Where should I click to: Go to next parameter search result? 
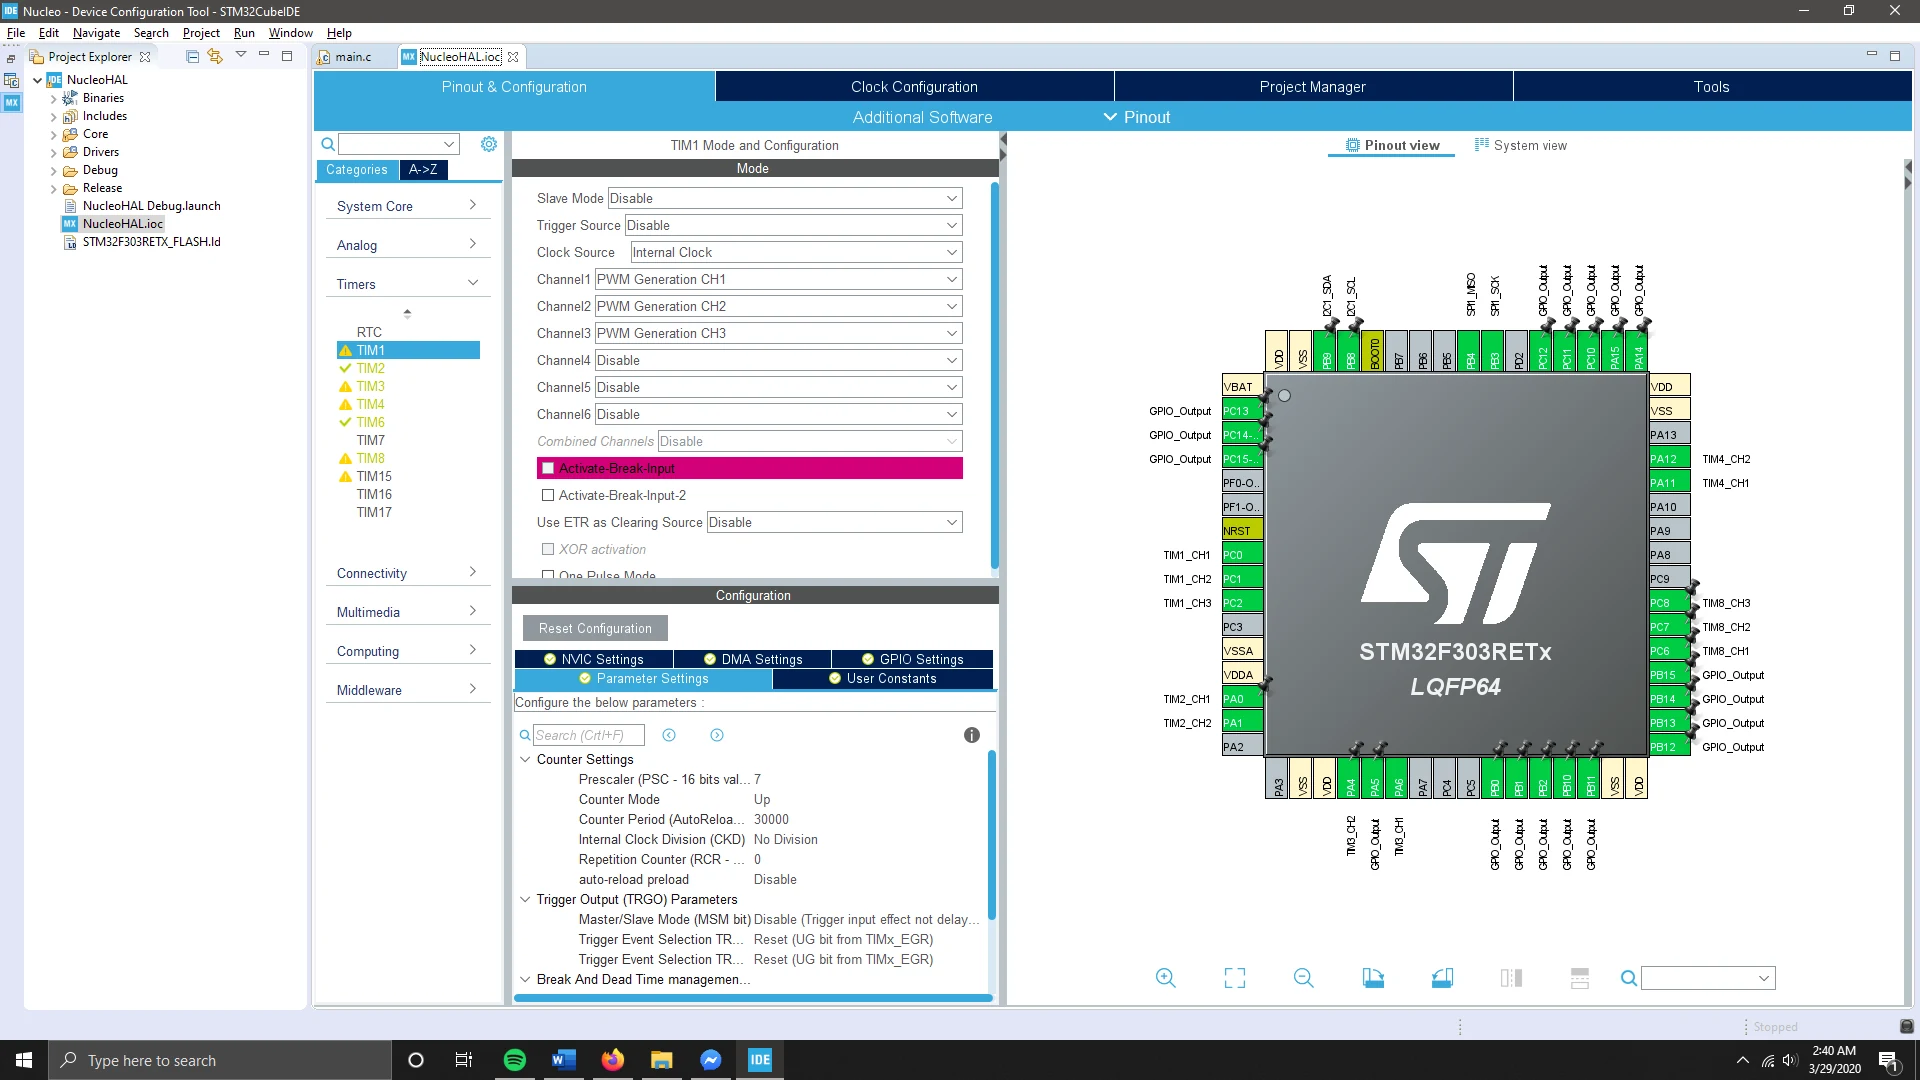tap(717, 735)
